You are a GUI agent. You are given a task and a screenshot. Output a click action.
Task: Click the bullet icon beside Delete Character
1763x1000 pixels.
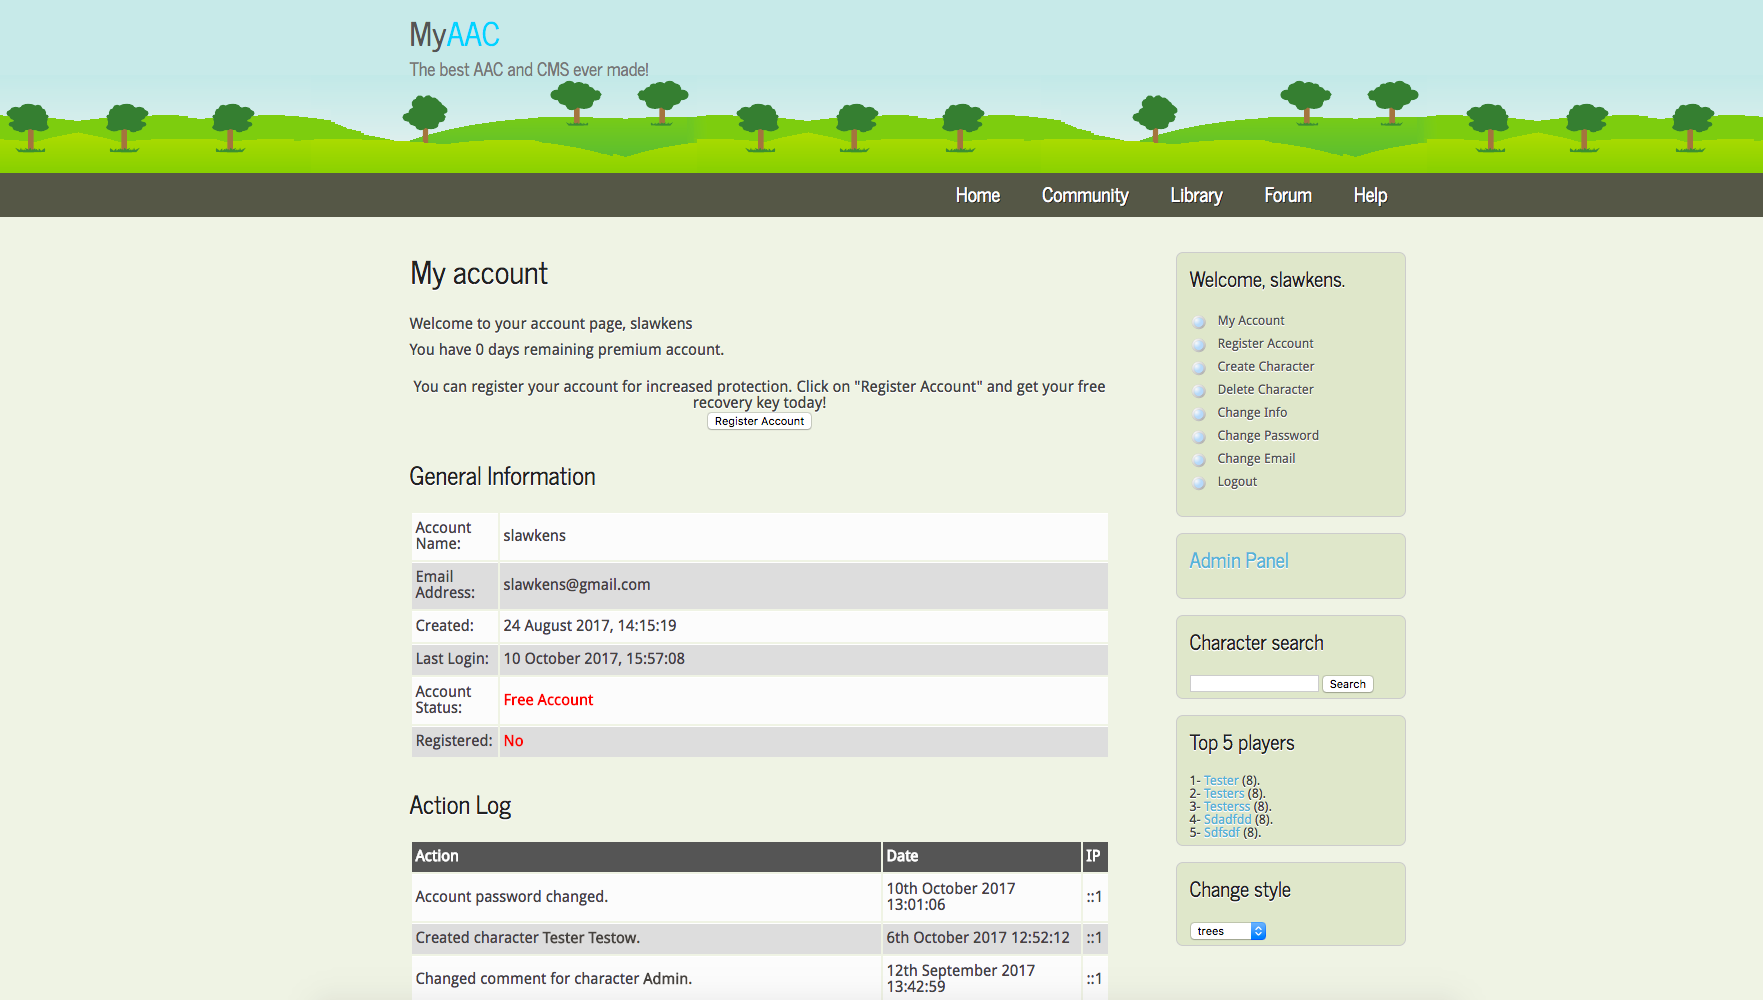coord(1198,390)
